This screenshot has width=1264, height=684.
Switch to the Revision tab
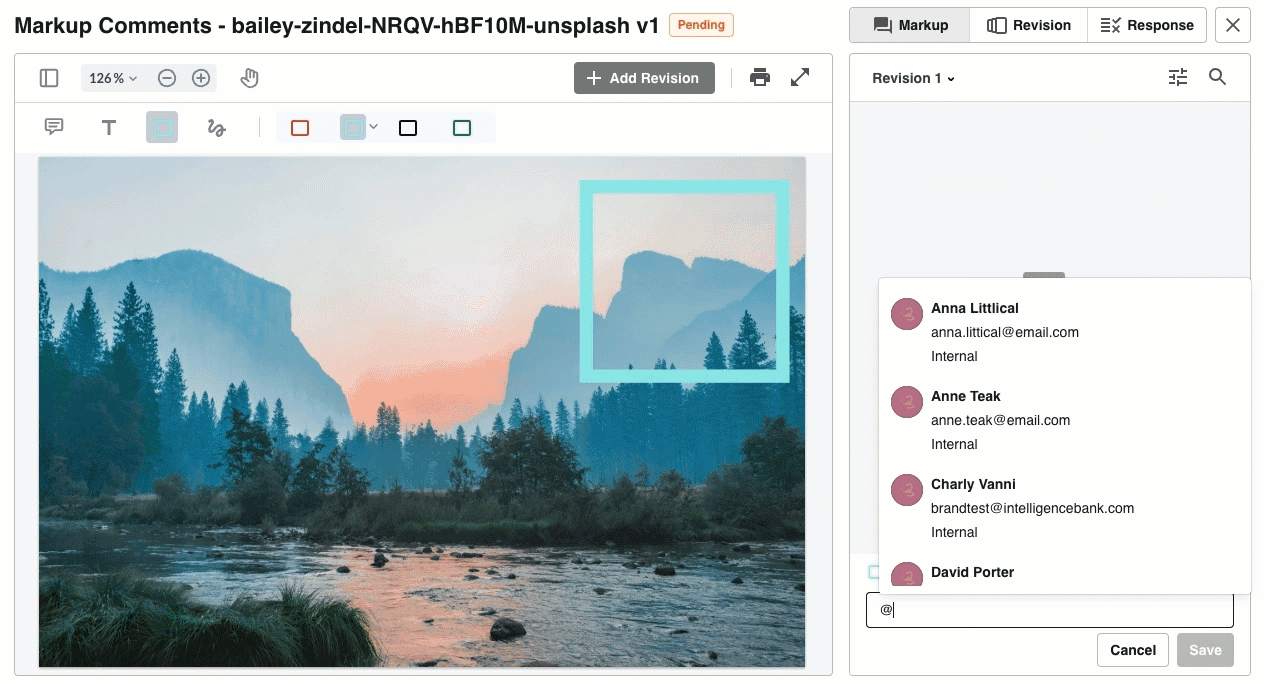[x=1028, y=25]
